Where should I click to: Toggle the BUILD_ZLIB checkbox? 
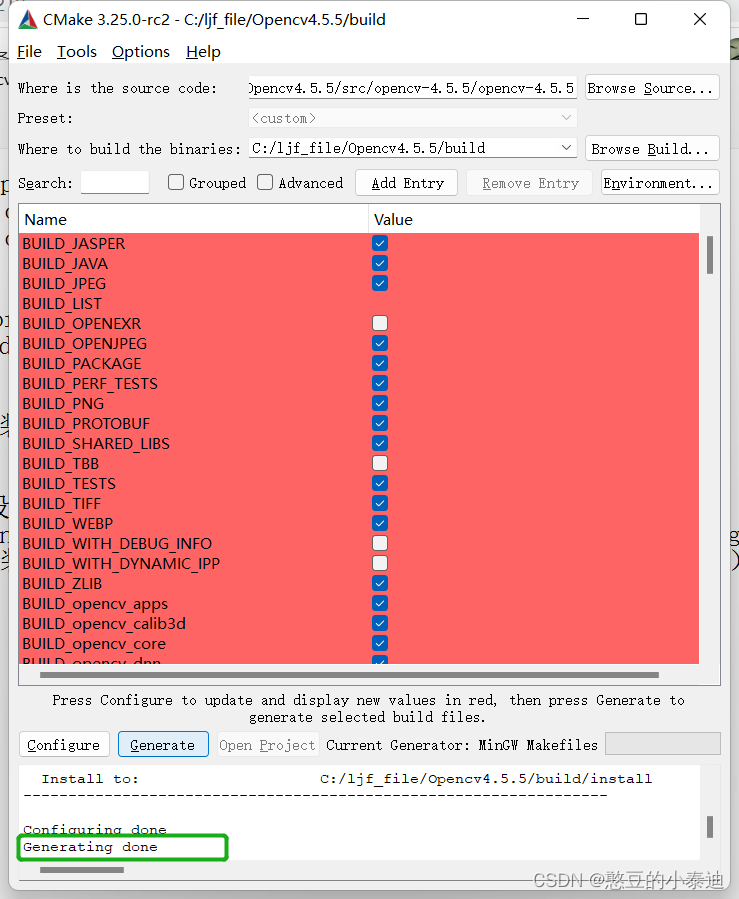[380, 583]
